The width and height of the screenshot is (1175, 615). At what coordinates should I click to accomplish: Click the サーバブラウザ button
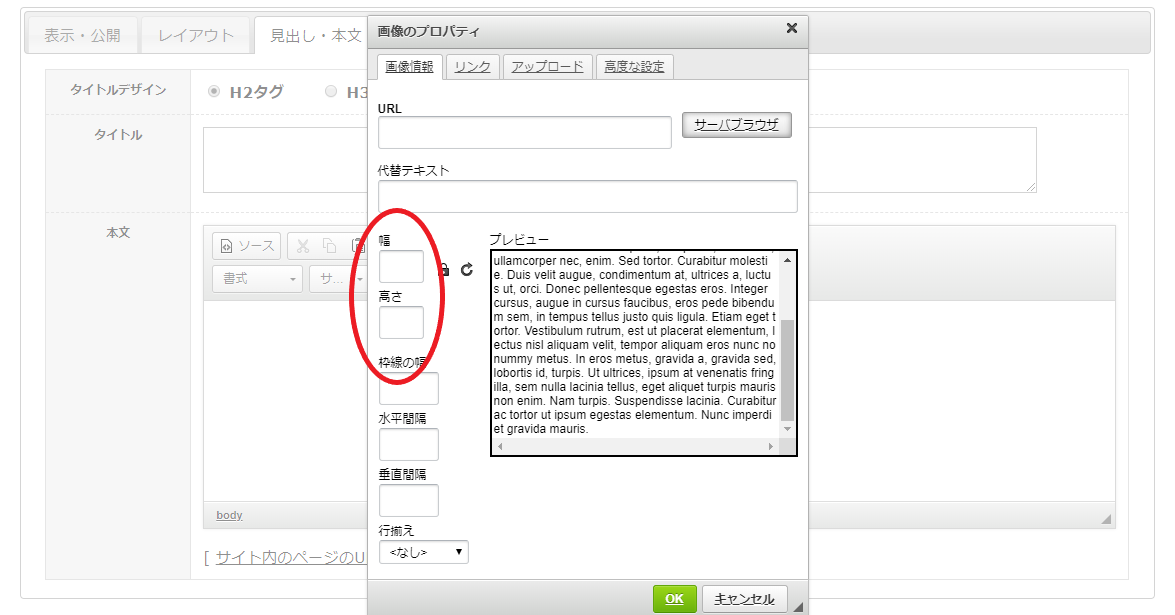click(x=736, y=125)
